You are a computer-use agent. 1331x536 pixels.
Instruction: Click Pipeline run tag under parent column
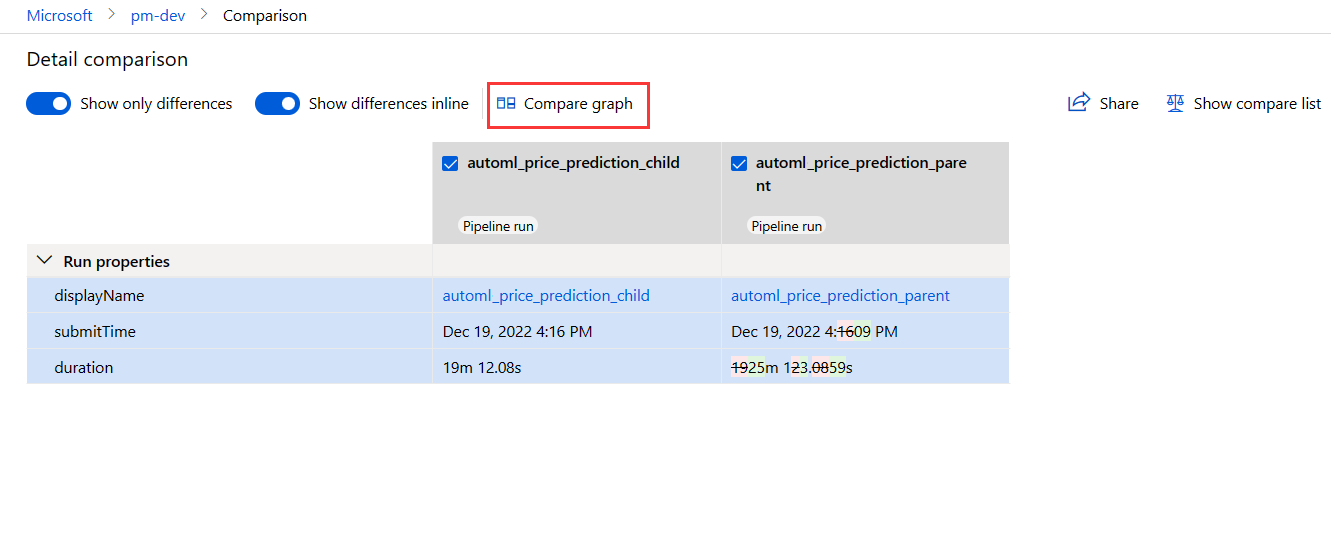point(787,226)
